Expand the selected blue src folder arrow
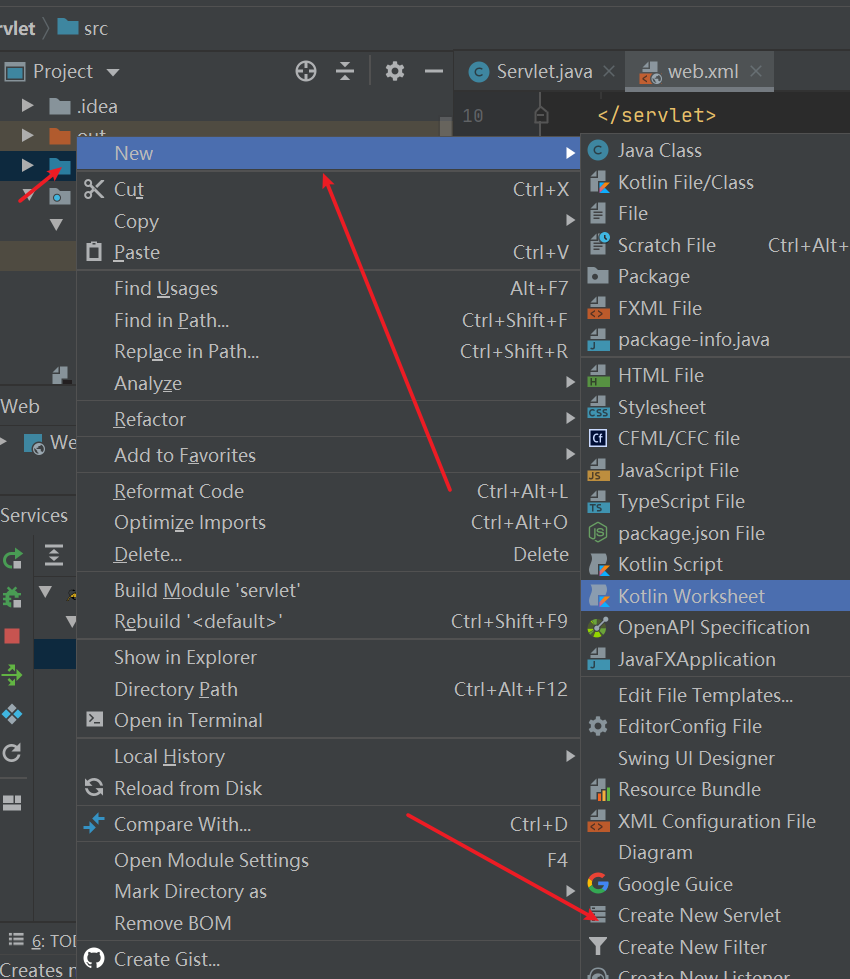The image size is (850, 979). point(27,165)
